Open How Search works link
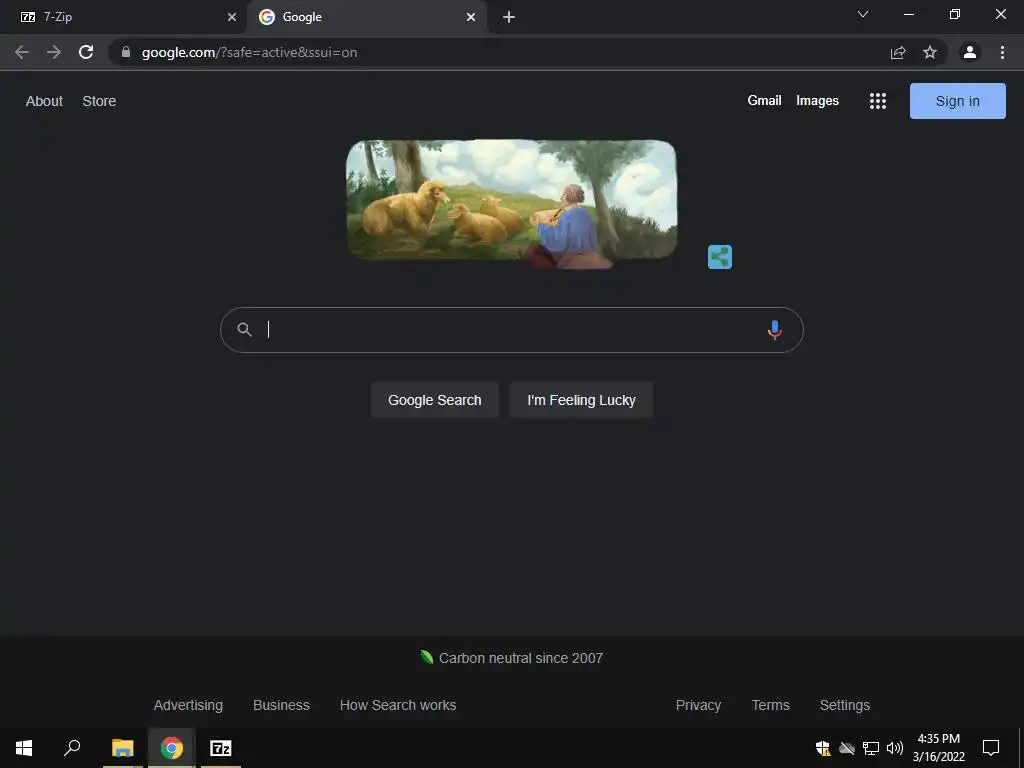Image resolution: width=1024 pixels, height=768 pixels. point(398,705)
